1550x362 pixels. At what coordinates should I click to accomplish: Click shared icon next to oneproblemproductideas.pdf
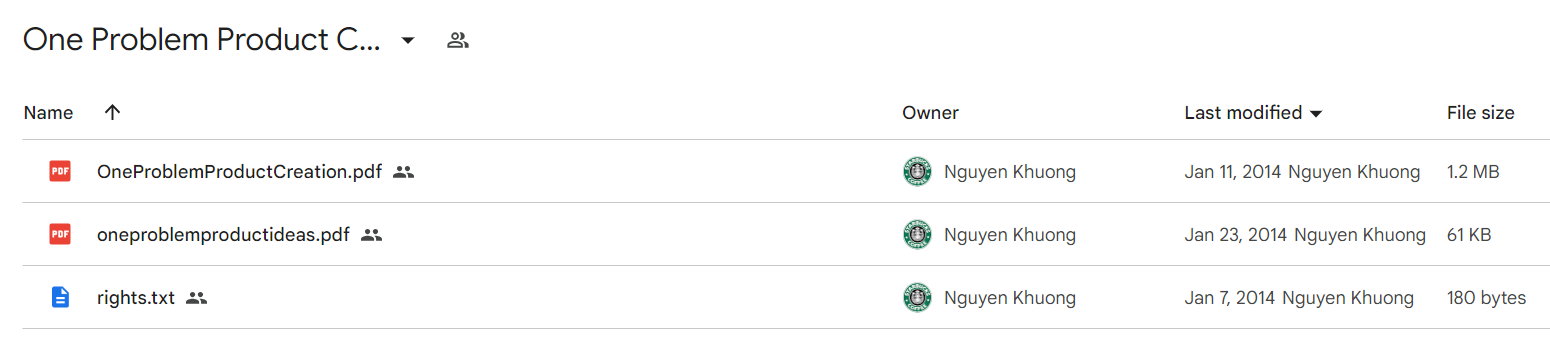[371, 235]
